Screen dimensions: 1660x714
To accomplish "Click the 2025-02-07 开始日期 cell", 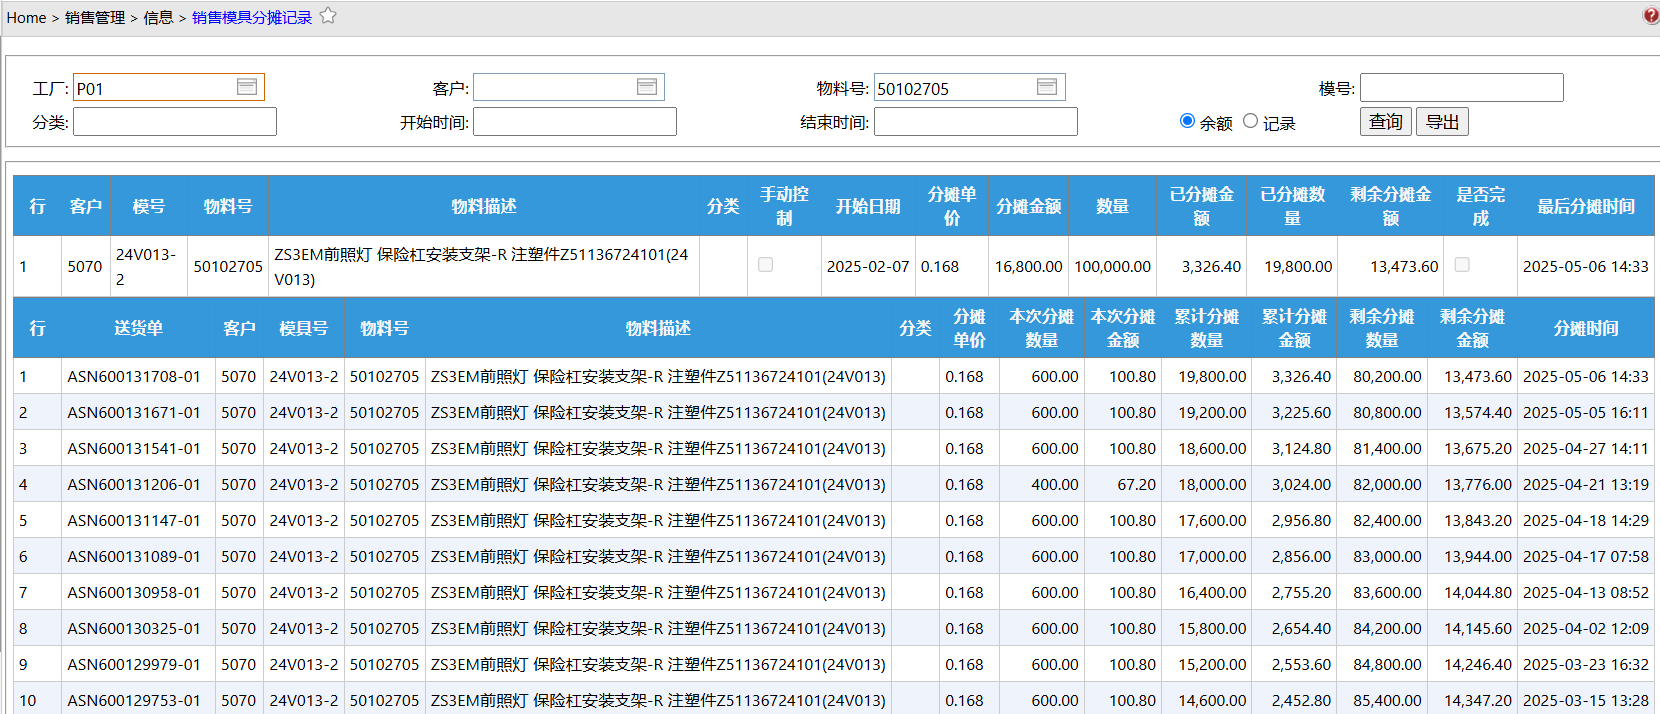I will pyautogui.click(x=868, y=267).
